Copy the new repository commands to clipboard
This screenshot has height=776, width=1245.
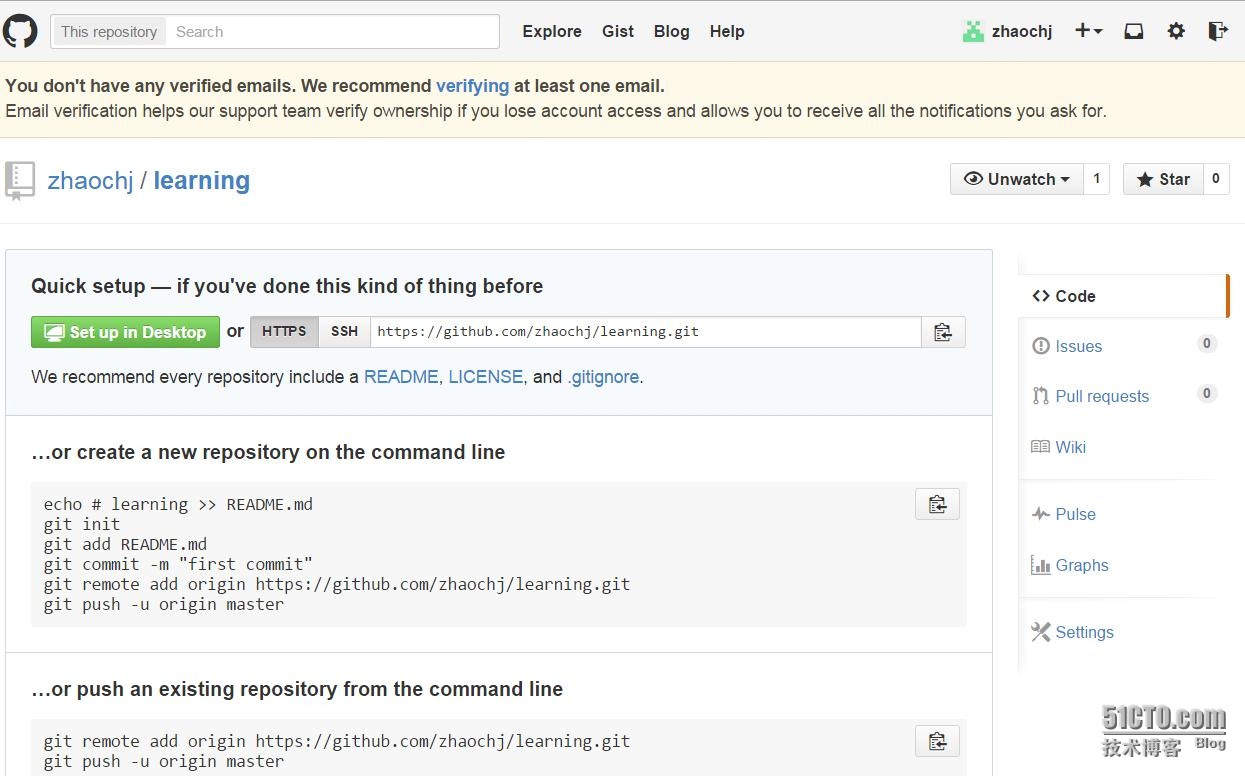[x=937, y=504]
